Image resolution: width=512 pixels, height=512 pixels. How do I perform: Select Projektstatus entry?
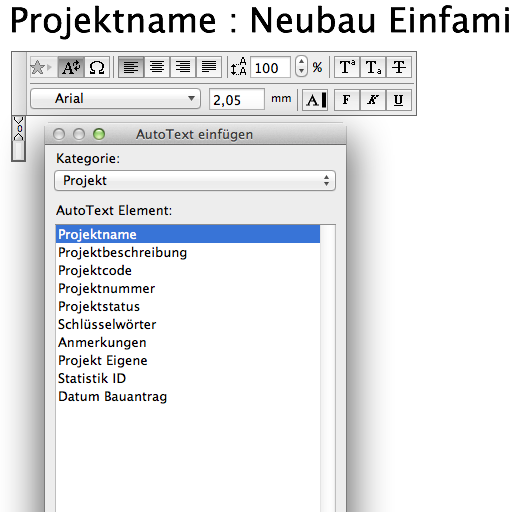pyautogui.click(x=188, y=306)
